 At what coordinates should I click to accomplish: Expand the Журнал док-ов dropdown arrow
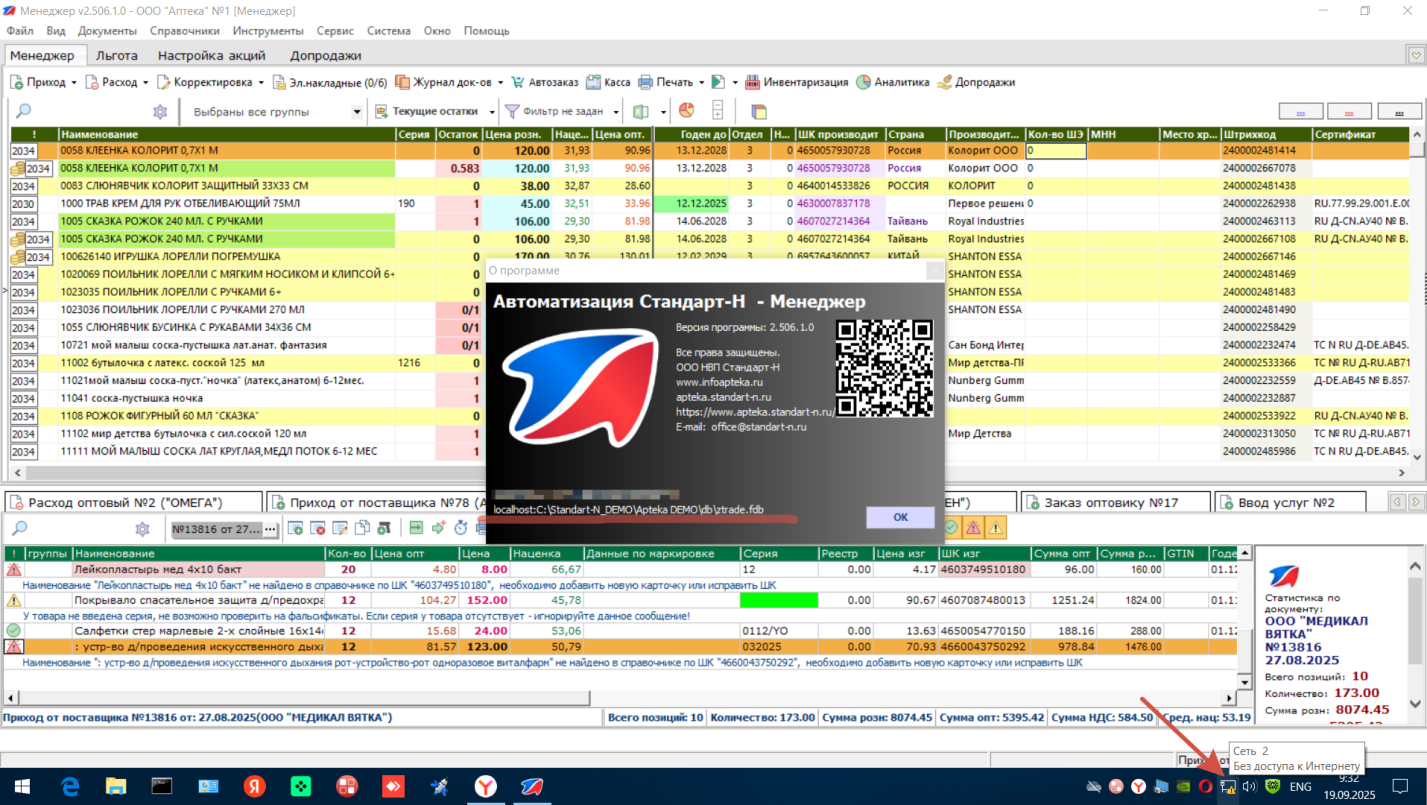click(x=499, y=82)
